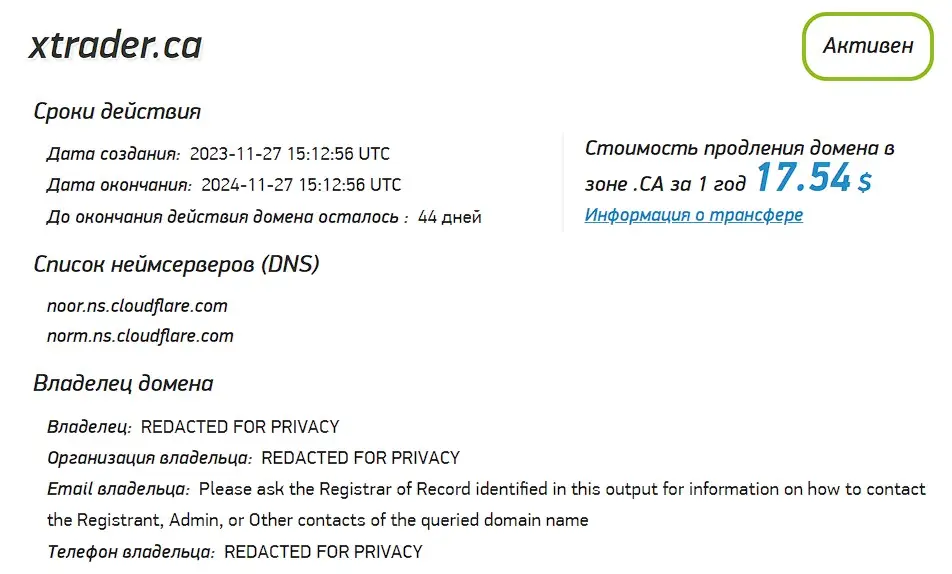This screenshot has width=952, height=574.
Task: Select creation date value 2023-11-27 15:12:56 UTC
Action: point(290,154)
